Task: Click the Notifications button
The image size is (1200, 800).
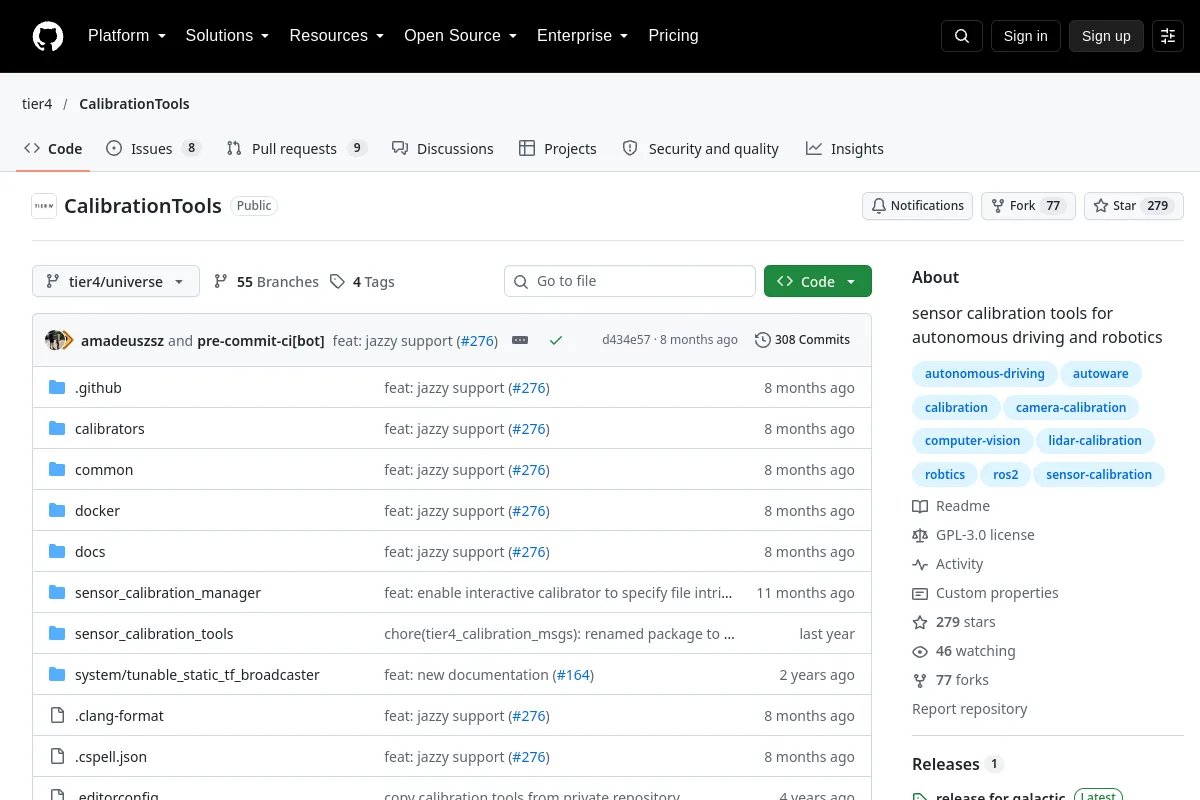Action: pyautogui.click(x=917, y=206)
